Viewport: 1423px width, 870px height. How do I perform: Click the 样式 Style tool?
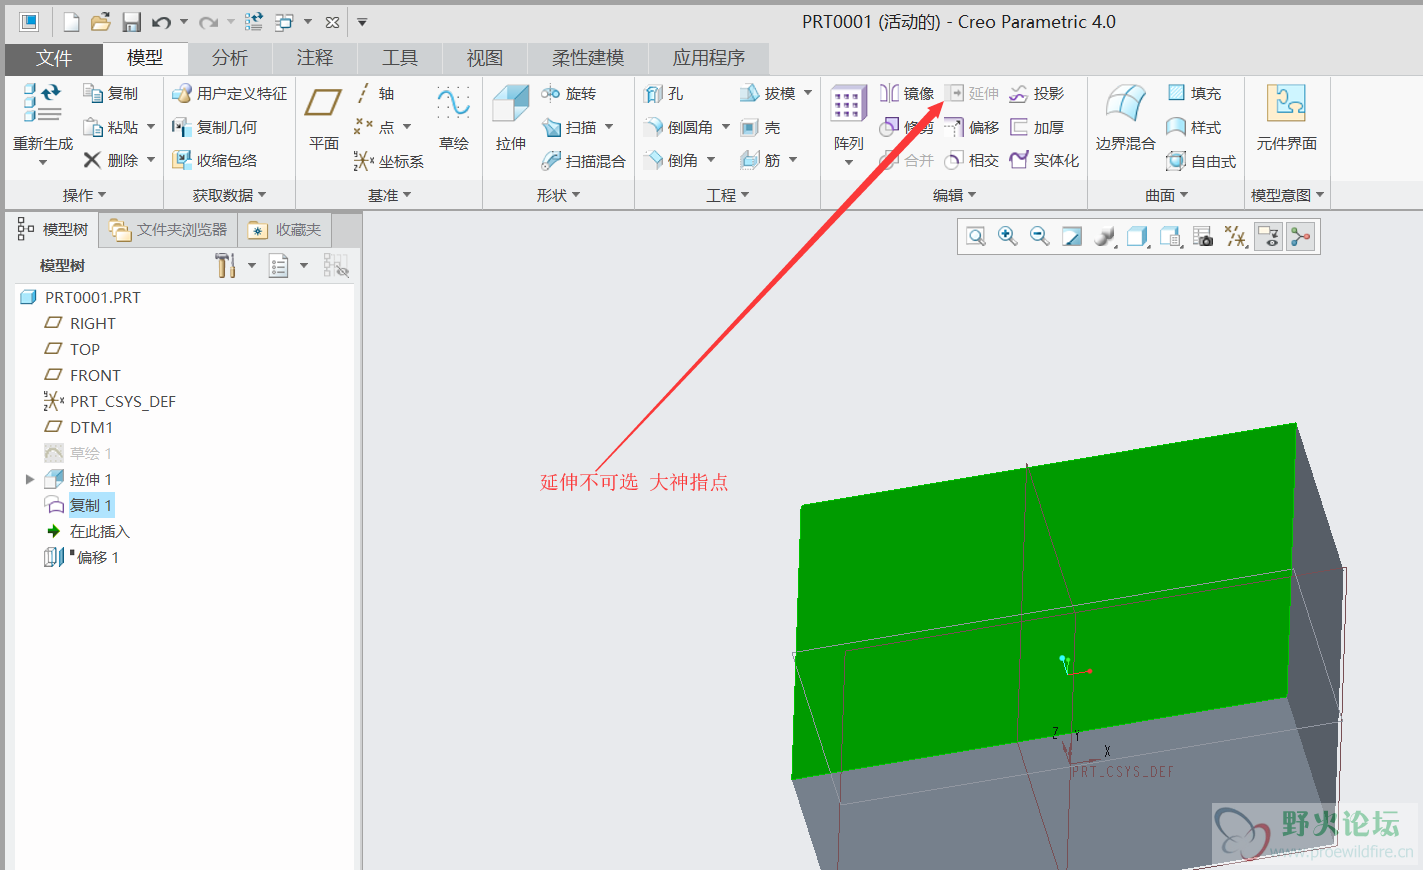tap(1195, 128)
